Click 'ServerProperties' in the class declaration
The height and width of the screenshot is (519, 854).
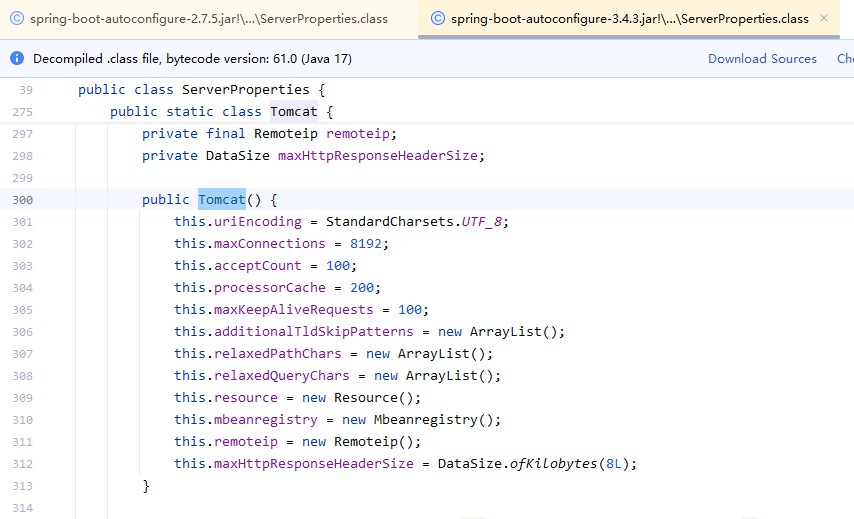pos(246,90)
